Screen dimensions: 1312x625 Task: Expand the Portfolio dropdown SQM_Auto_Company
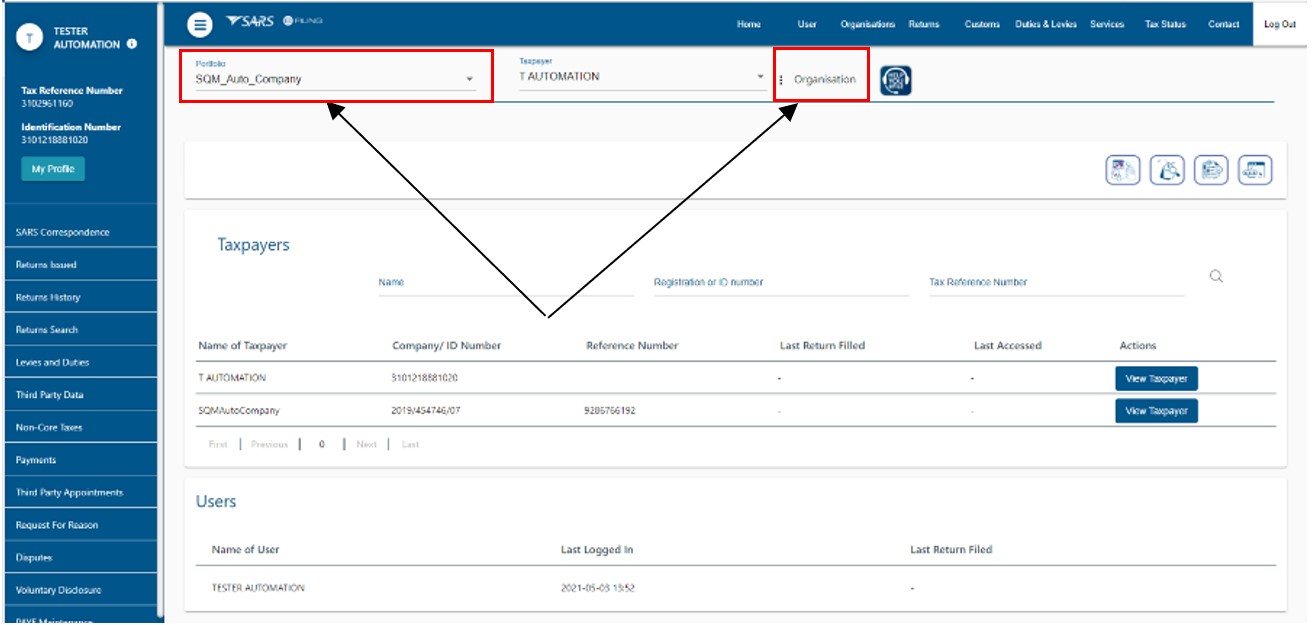336,79
